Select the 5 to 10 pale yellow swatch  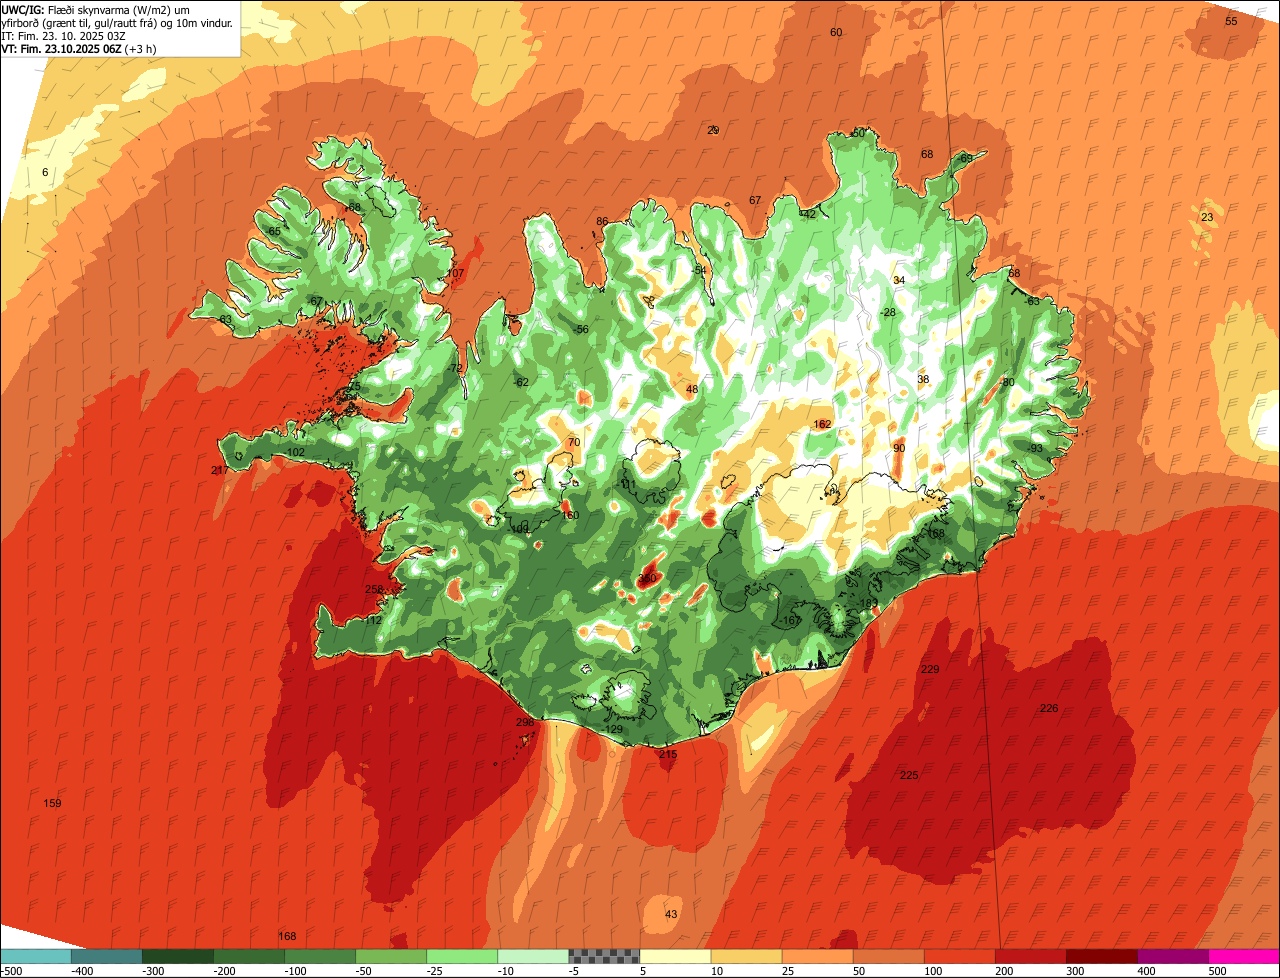click(675, 956)
